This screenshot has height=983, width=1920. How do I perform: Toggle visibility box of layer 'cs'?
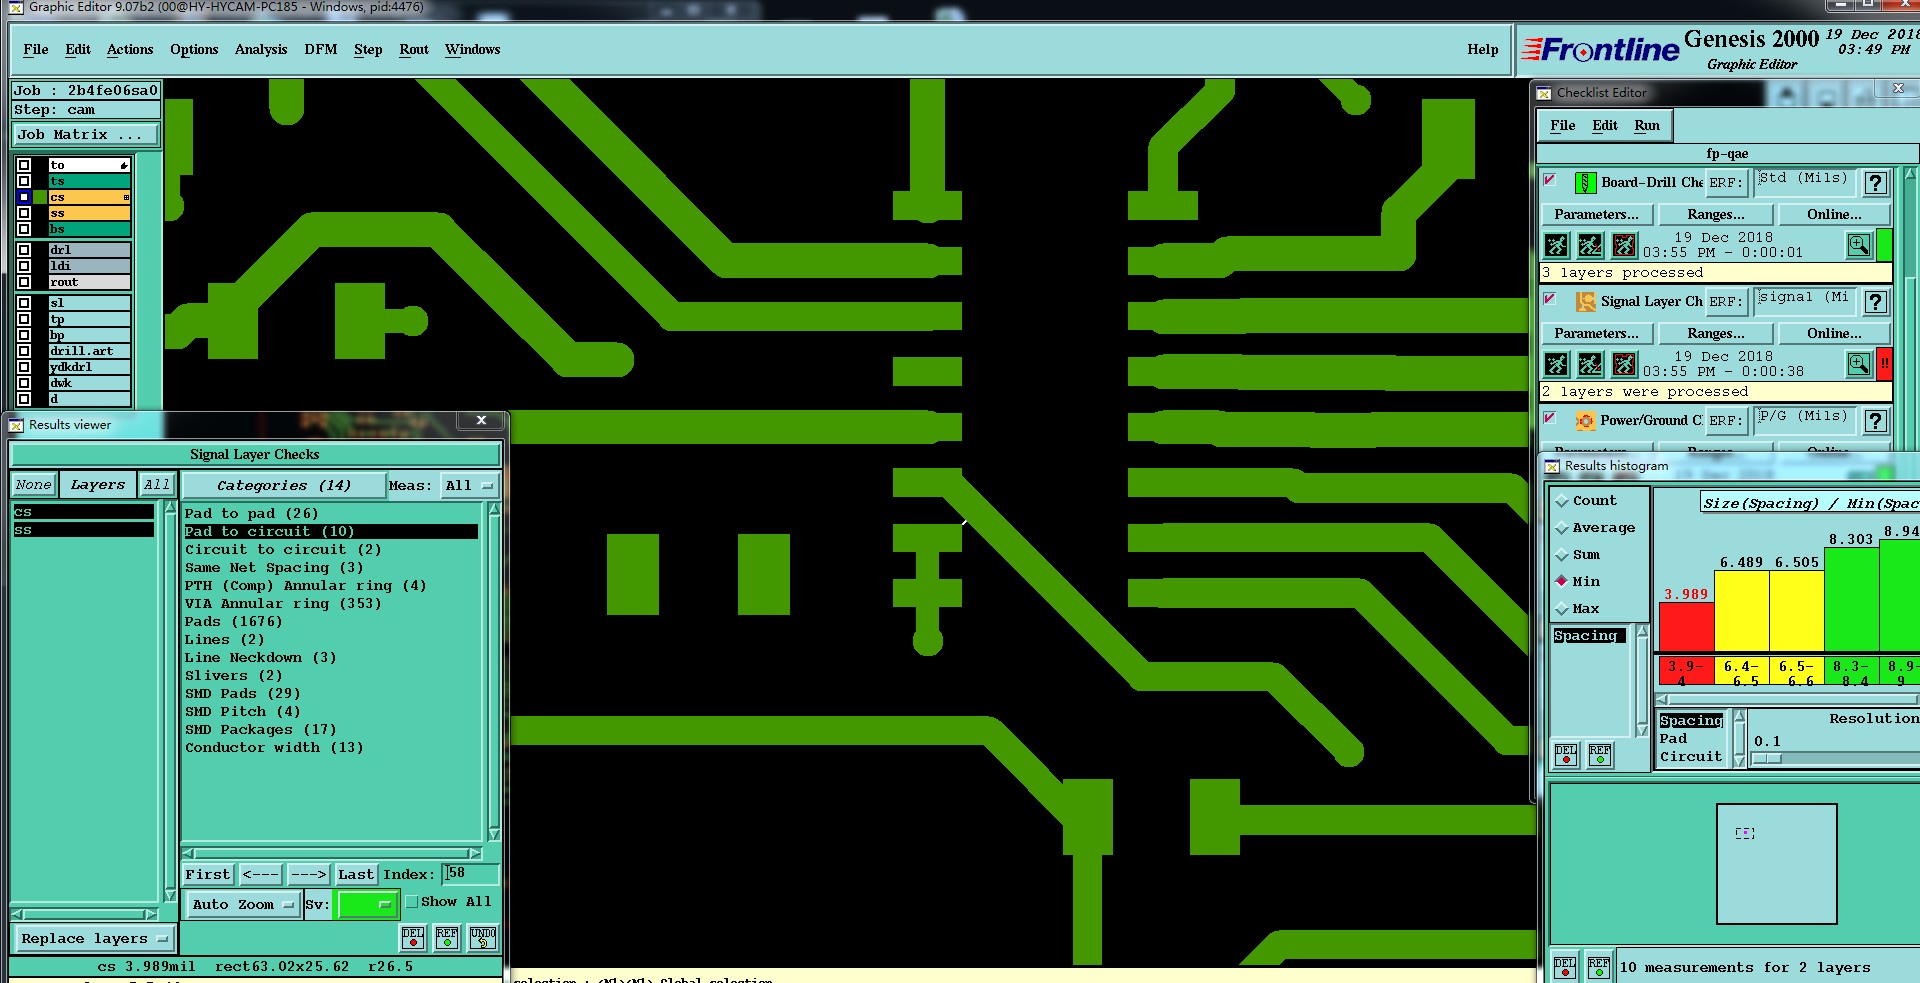pyautogui.click(x=24, y=197)
